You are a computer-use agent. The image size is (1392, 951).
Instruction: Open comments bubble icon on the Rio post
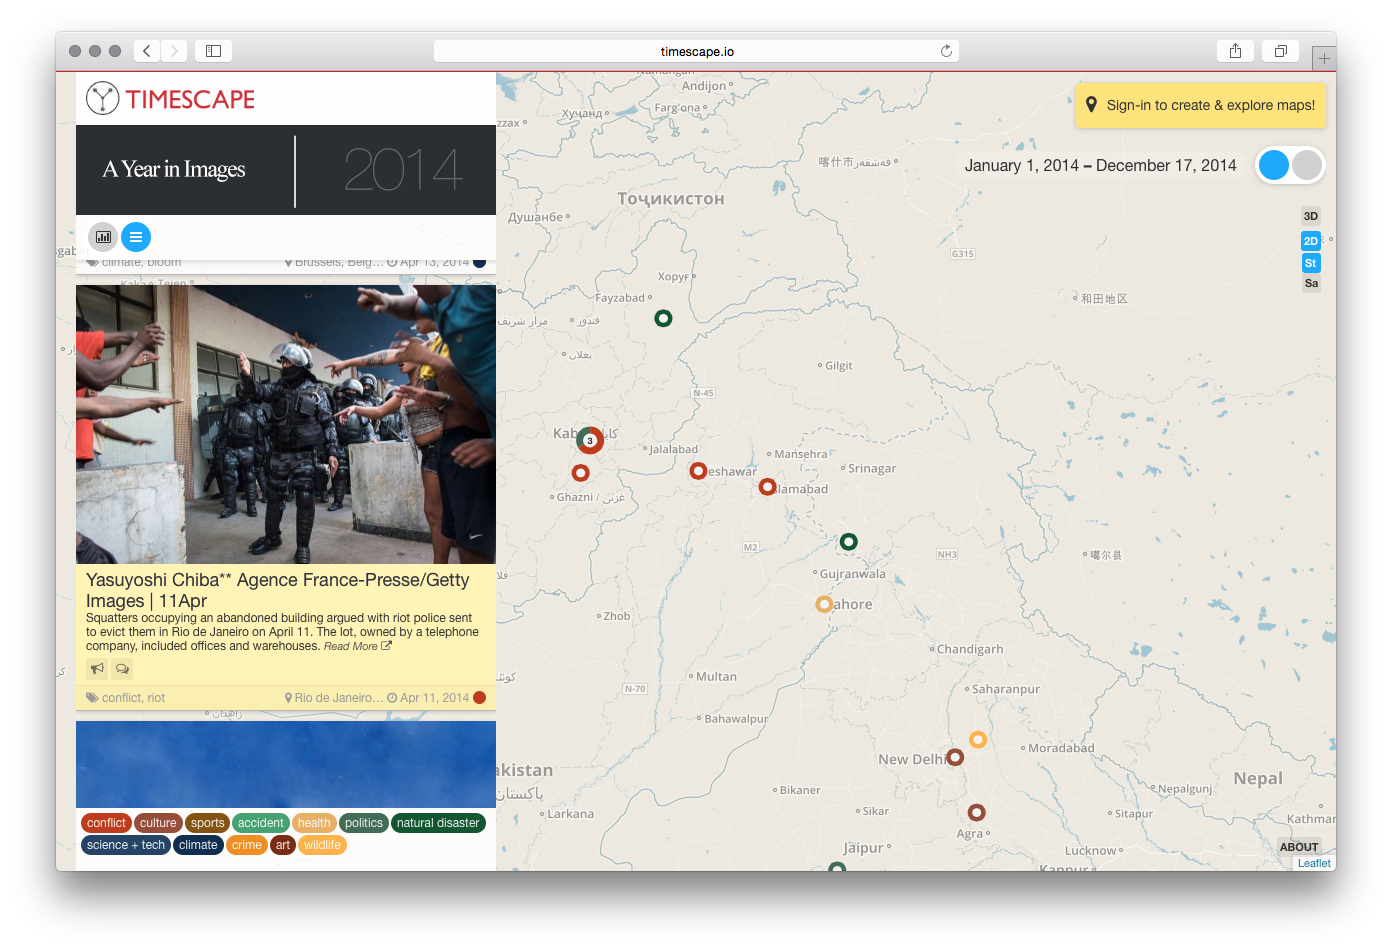(122, 669)
